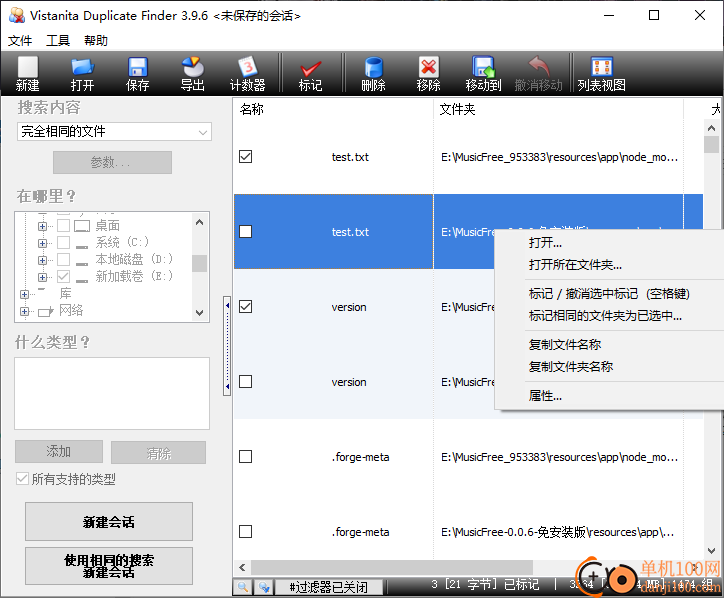Open the 计数器 (Counter) toolbar icon

[x=247, y=74]
